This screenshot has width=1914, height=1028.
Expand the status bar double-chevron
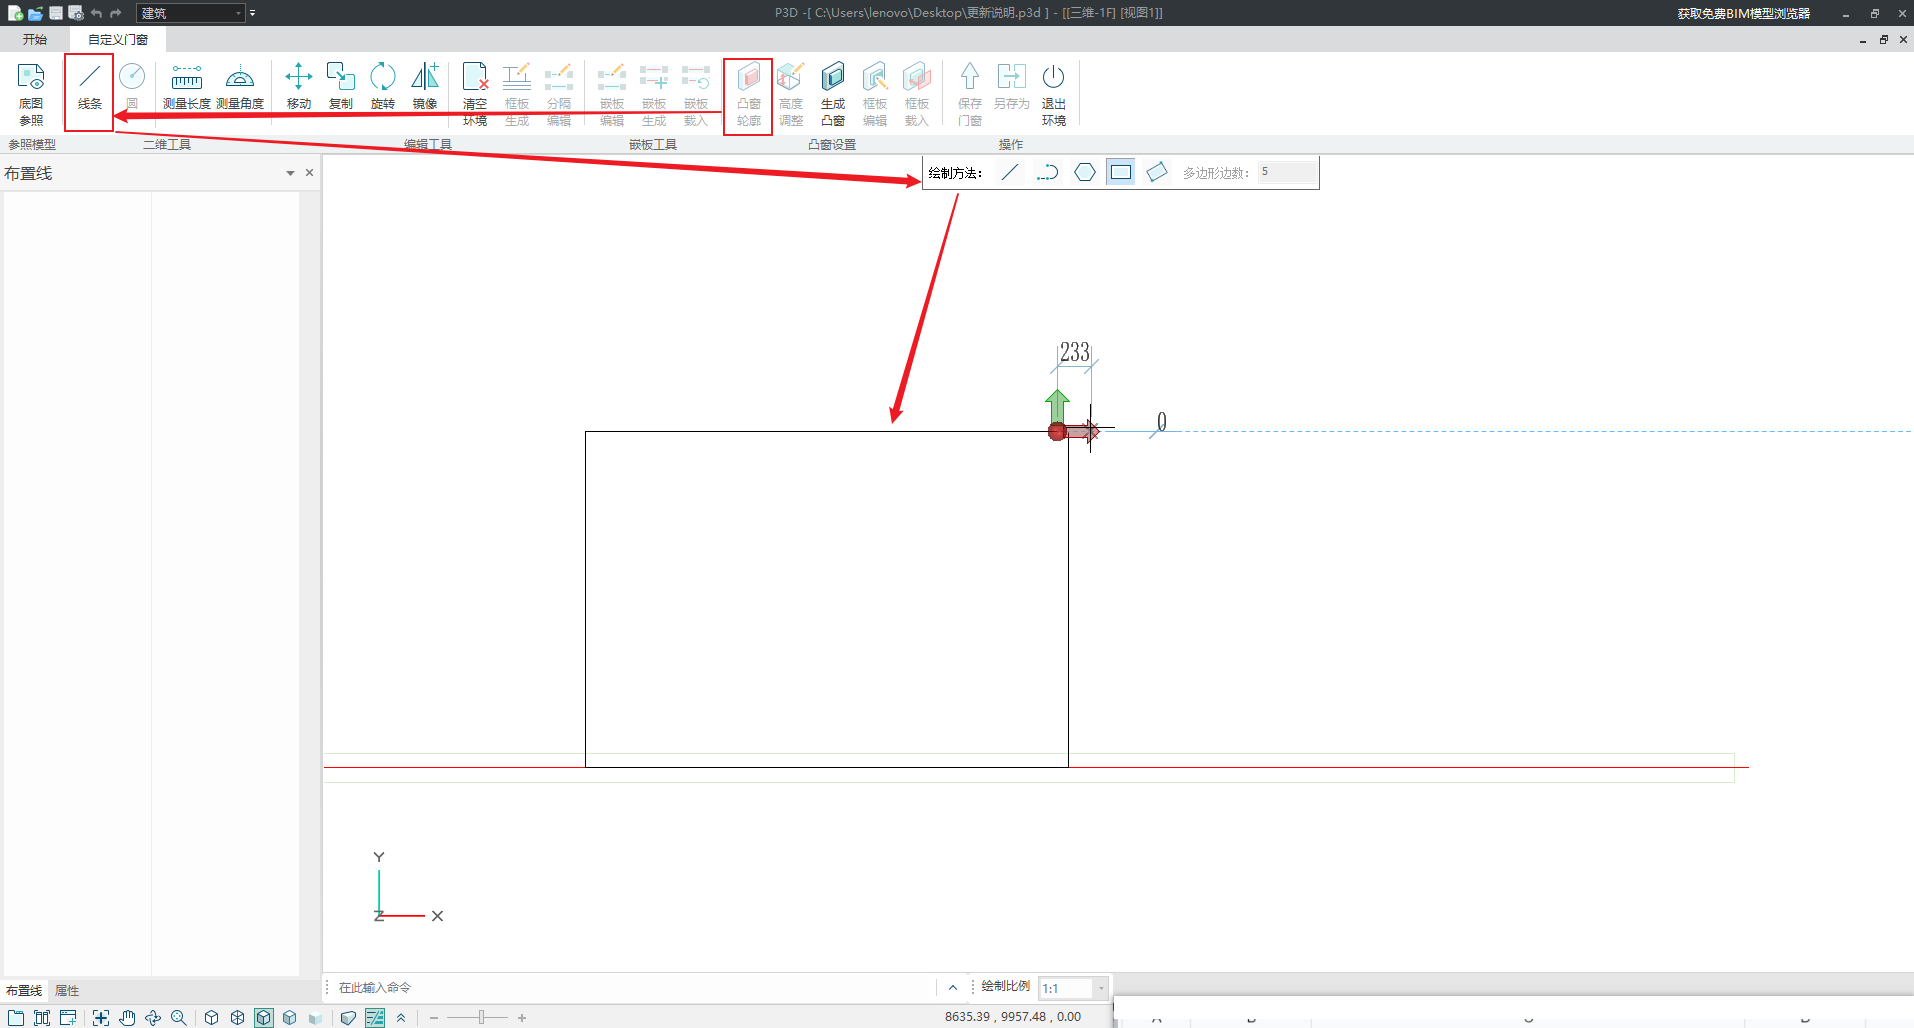[x=401, y=1017]
